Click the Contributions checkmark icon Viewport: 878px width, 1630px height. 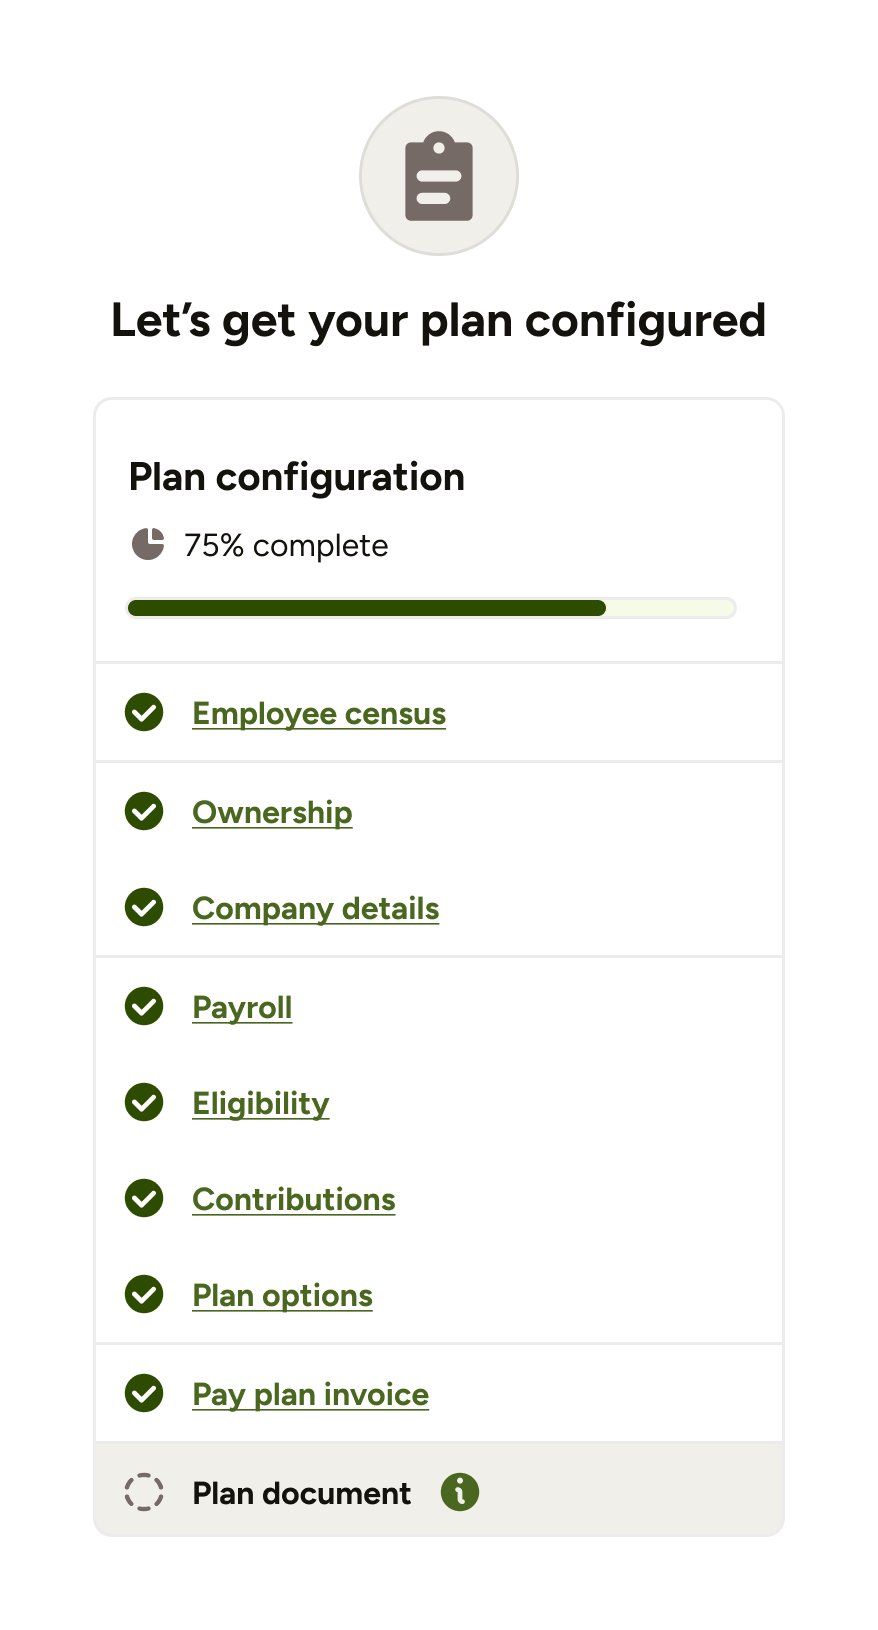pyautogui.click(x=145, y=1198)
